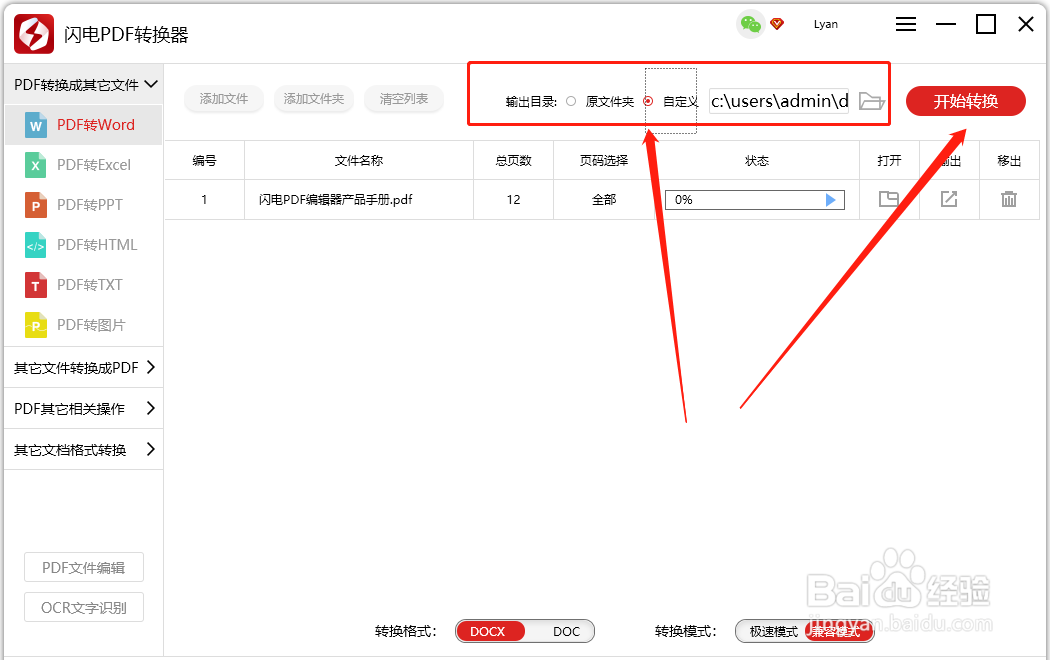Open file folder icon in 打开 column
The image size is (1051, 660).
(x=889, y=199)
